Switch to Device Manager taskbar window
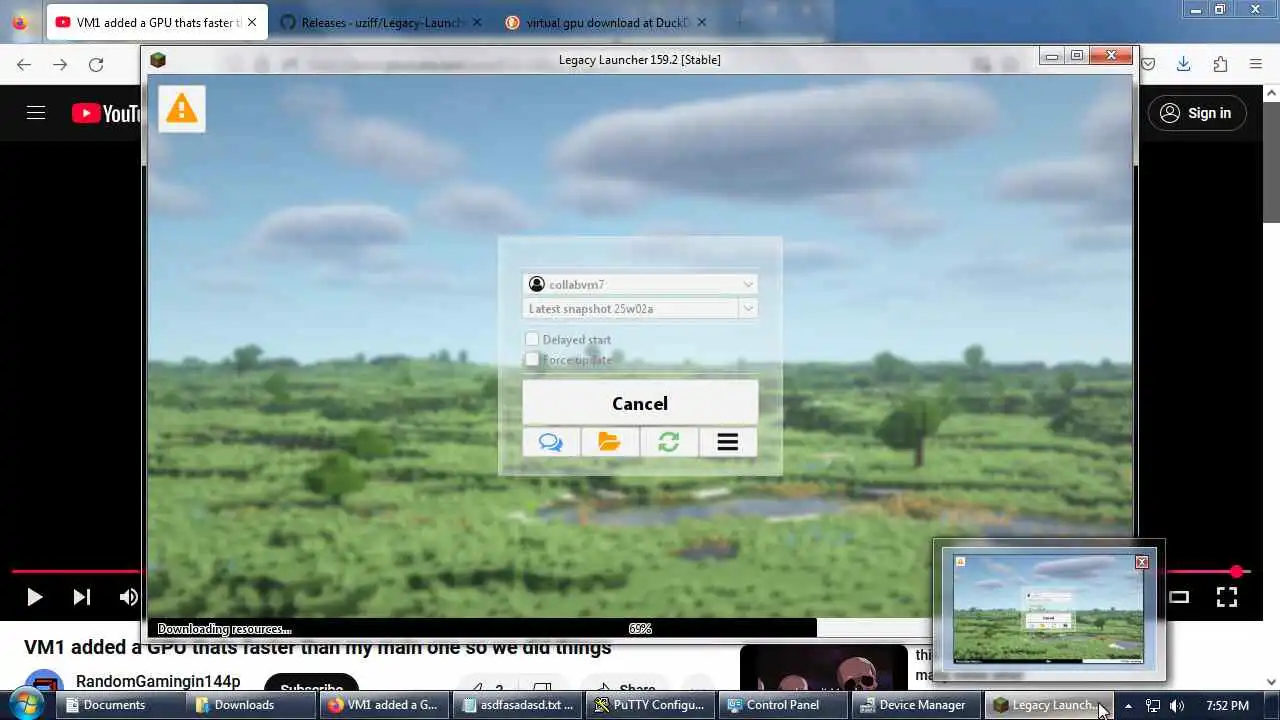Image resolution: width=1280 pixels, height=720 pixels. pos(916,705)
